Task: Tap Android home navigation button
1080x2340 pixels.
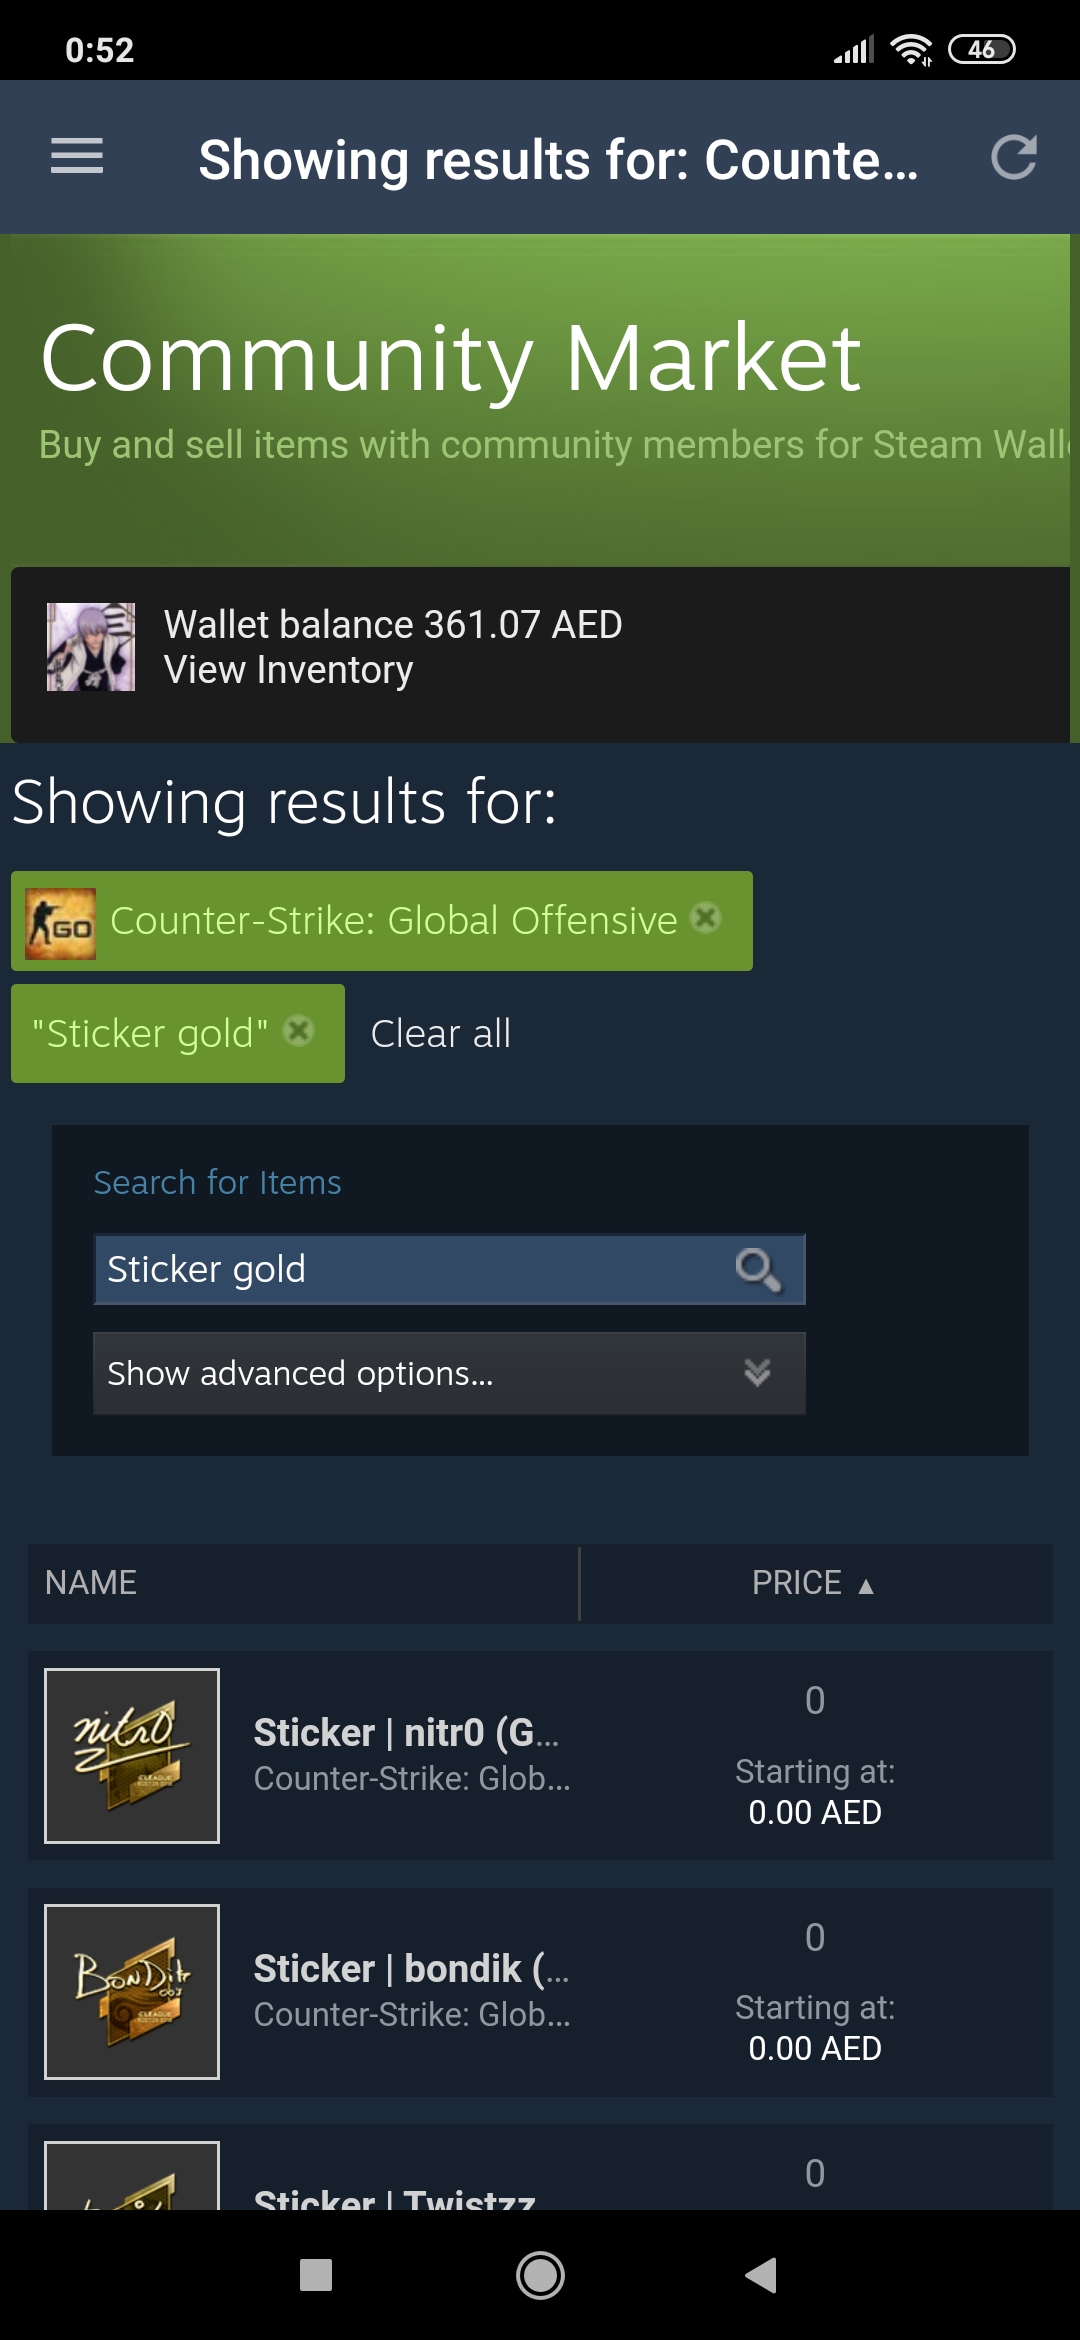Action: pos(540,2275)
